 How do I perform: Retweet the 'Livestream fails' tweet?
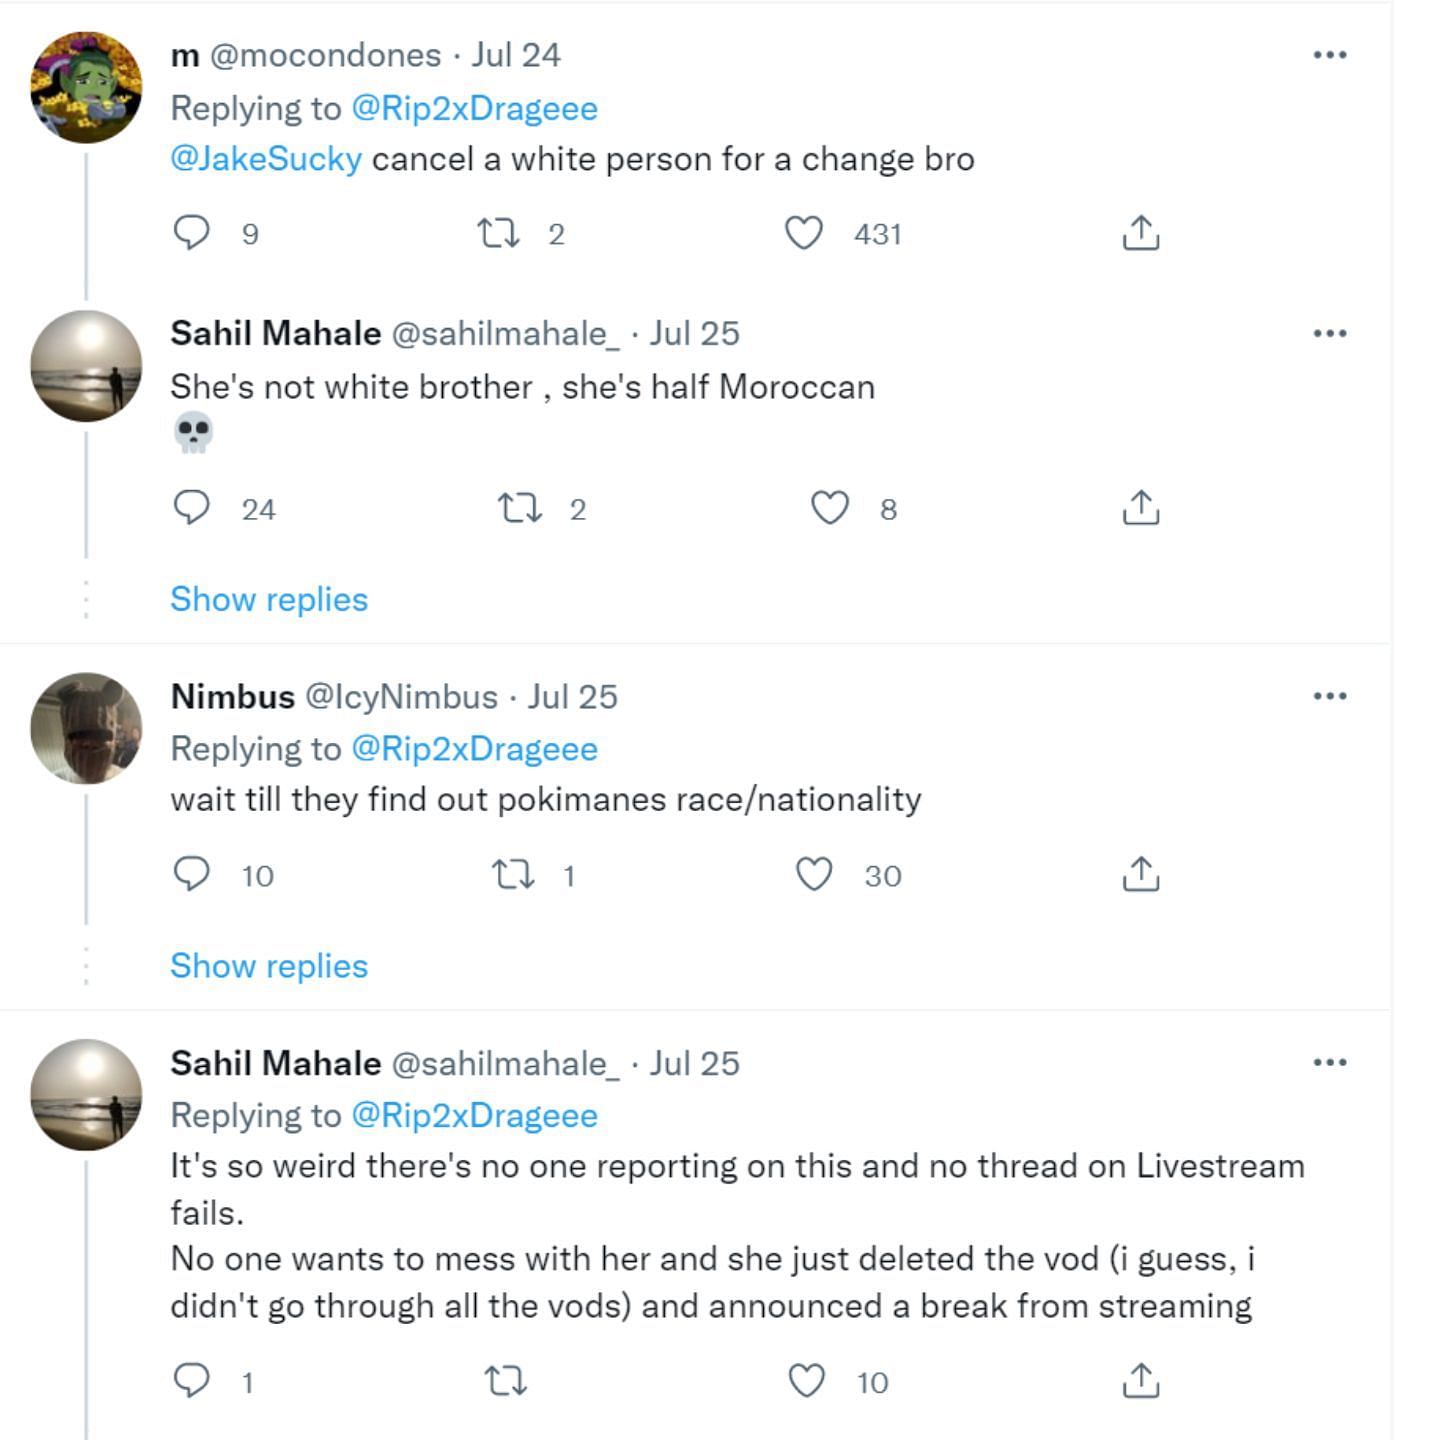[x=505, y=1381]
